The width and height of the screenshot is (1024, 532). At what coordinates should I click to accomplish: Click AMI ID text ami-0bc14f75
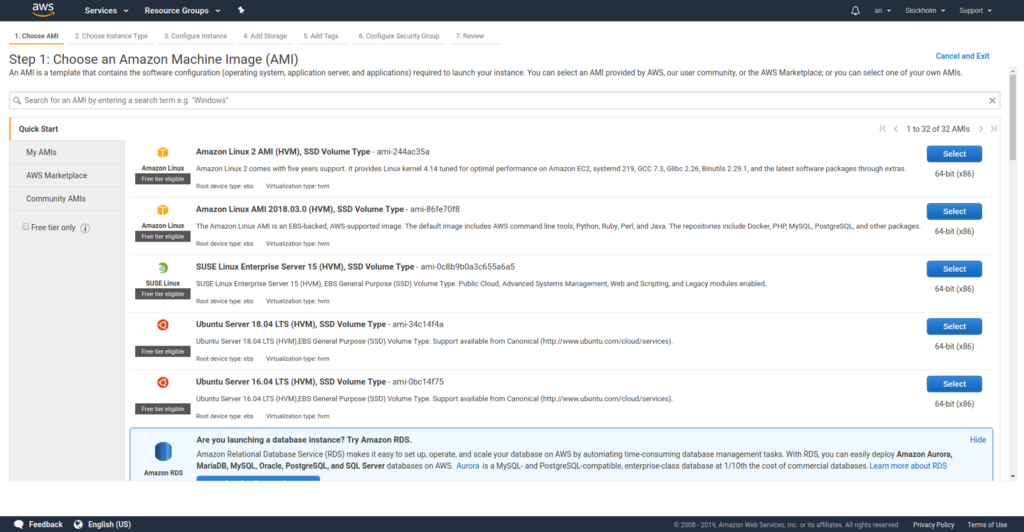pos(418,382)
